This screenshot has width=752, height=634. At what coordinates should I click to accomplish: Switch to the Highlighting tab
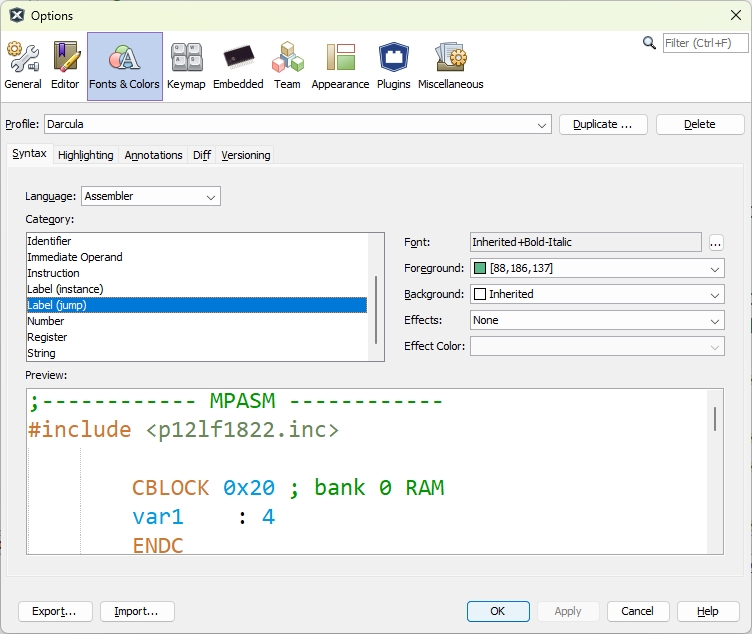[x=86, y=155]
